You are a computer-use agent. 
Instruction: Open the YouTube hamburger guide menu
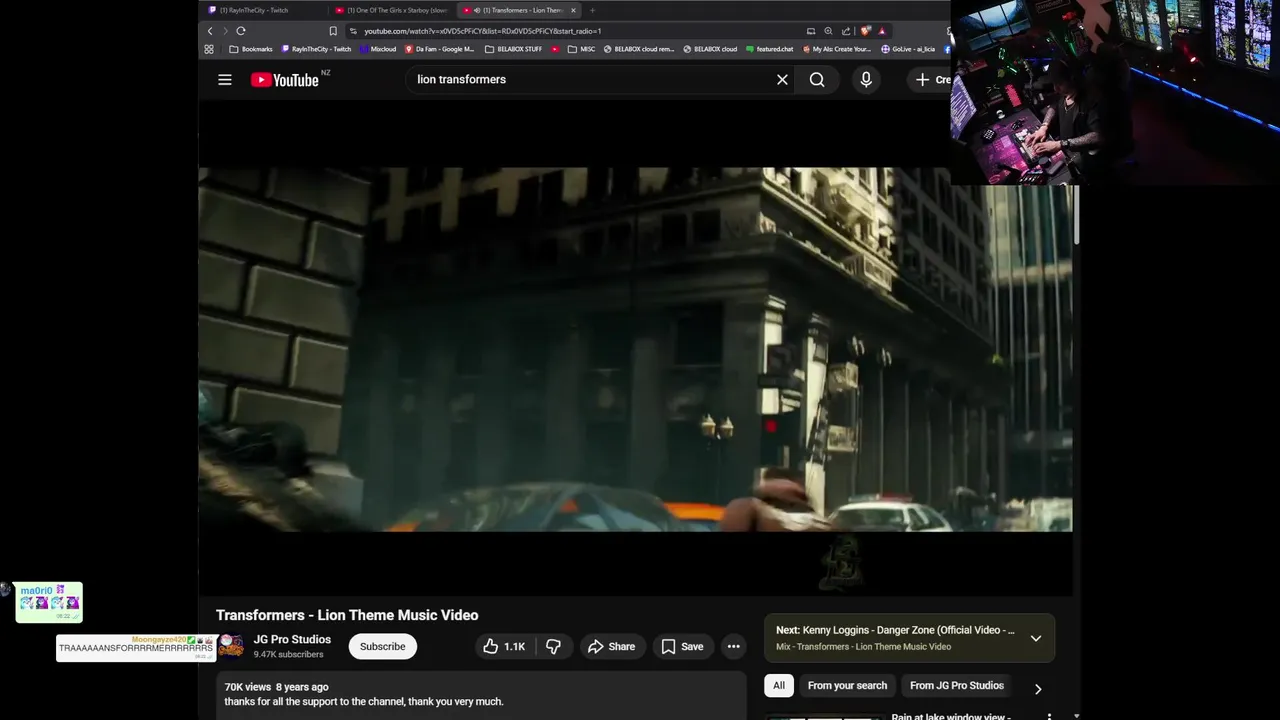(225, 80)
